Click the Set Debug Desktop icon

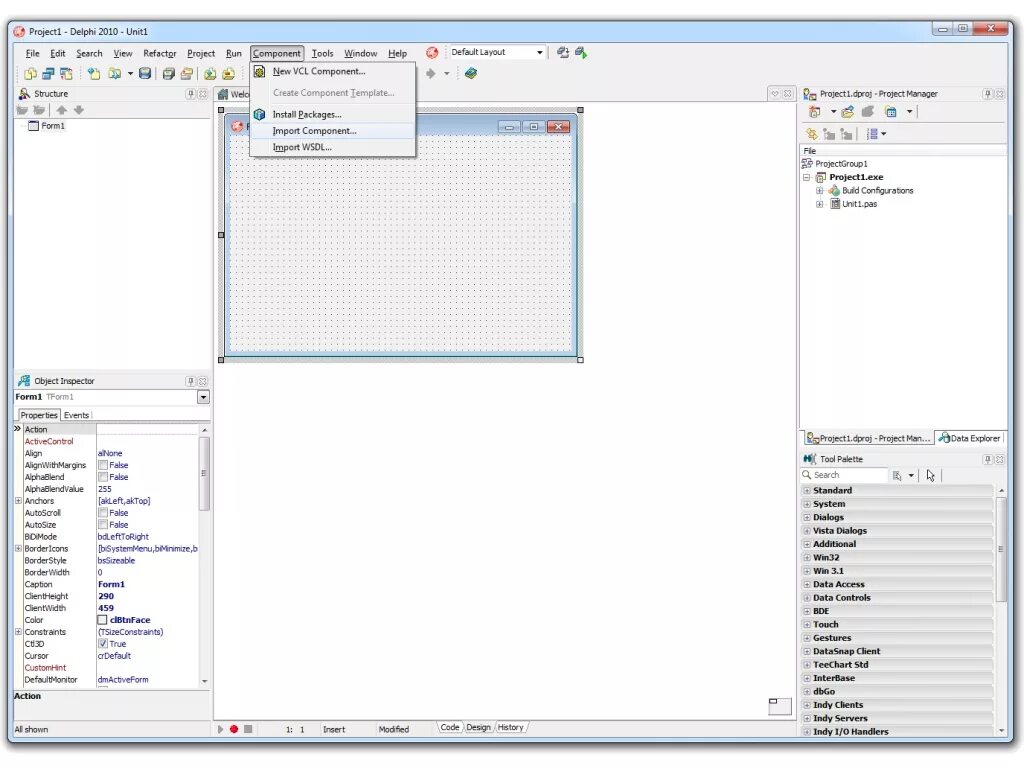click(x=581, y=52)
